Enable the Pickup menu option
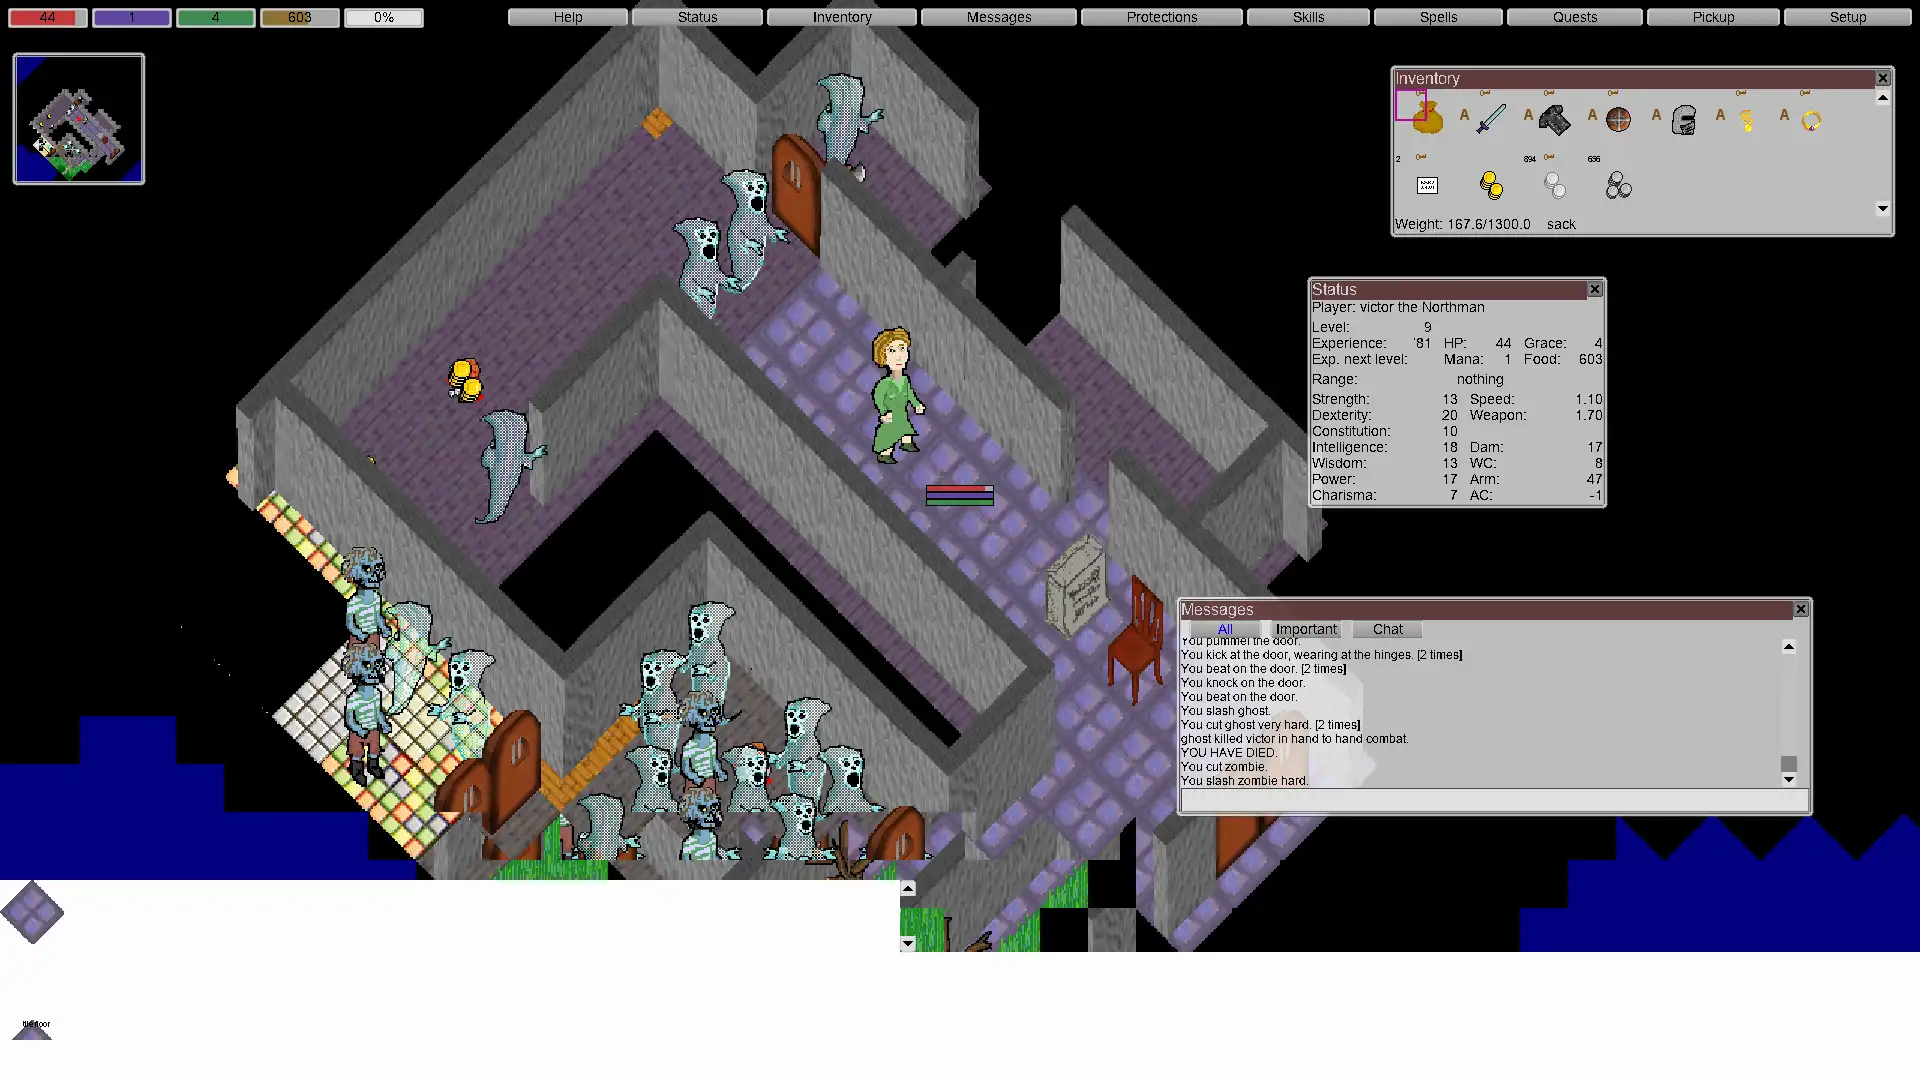Viewport: 1920px width, 1080px height. (1713, 17)
